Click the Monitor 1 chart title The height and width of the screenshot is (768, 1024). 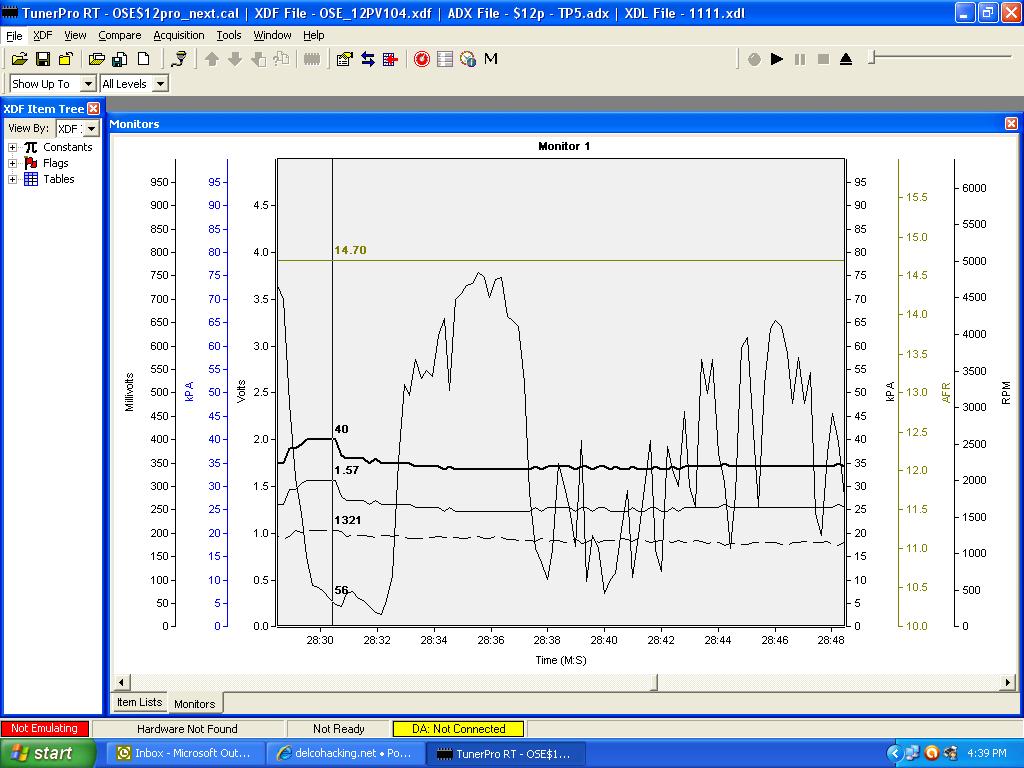[x=564, y=146]
